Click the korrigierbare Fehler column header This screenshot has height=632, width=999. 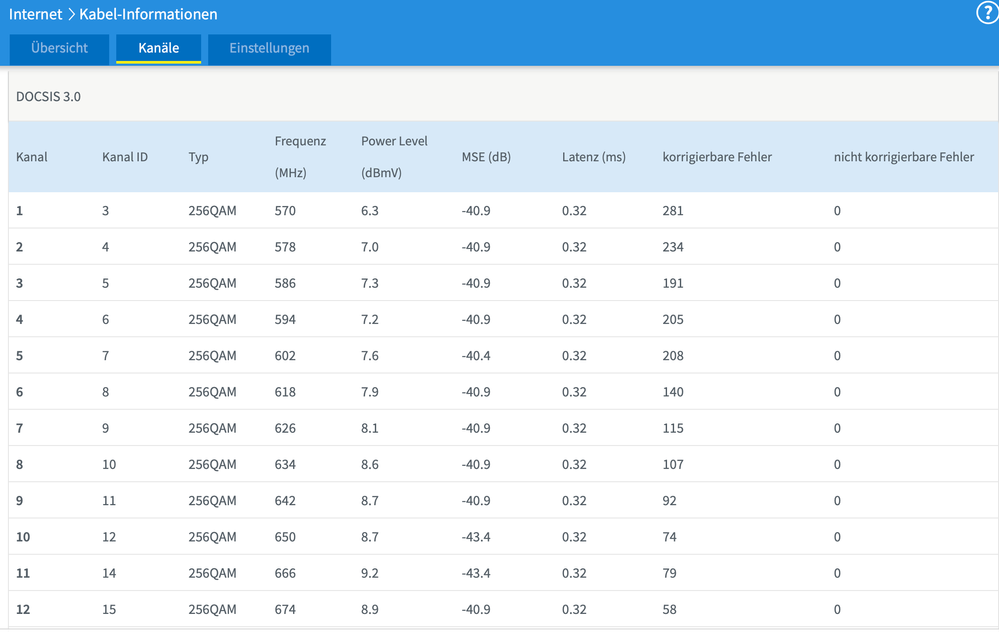(716, 157)
